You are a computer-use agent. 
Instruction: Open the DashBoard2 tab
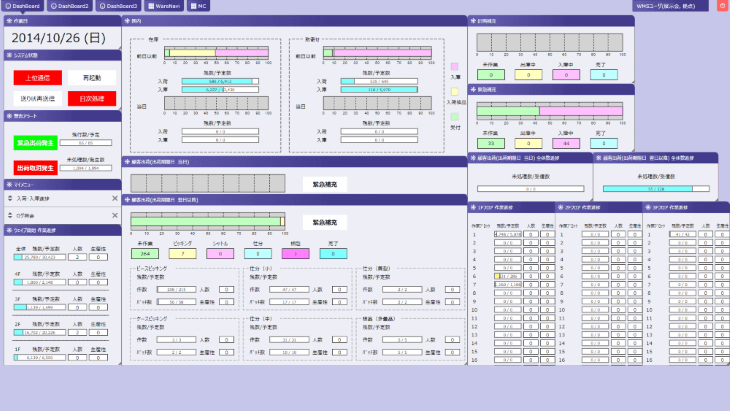coord(72,6)
